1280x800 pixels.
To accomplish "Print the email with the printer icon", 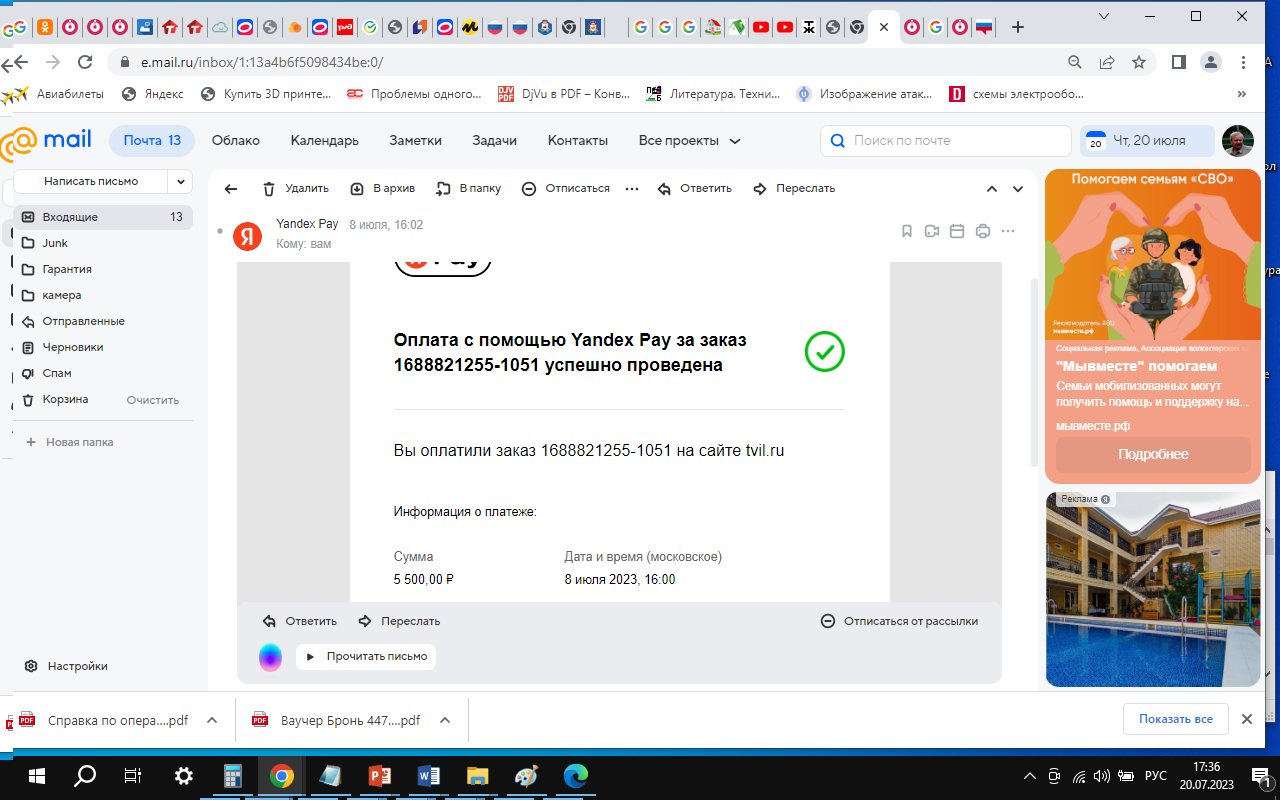I will (983, 231).
